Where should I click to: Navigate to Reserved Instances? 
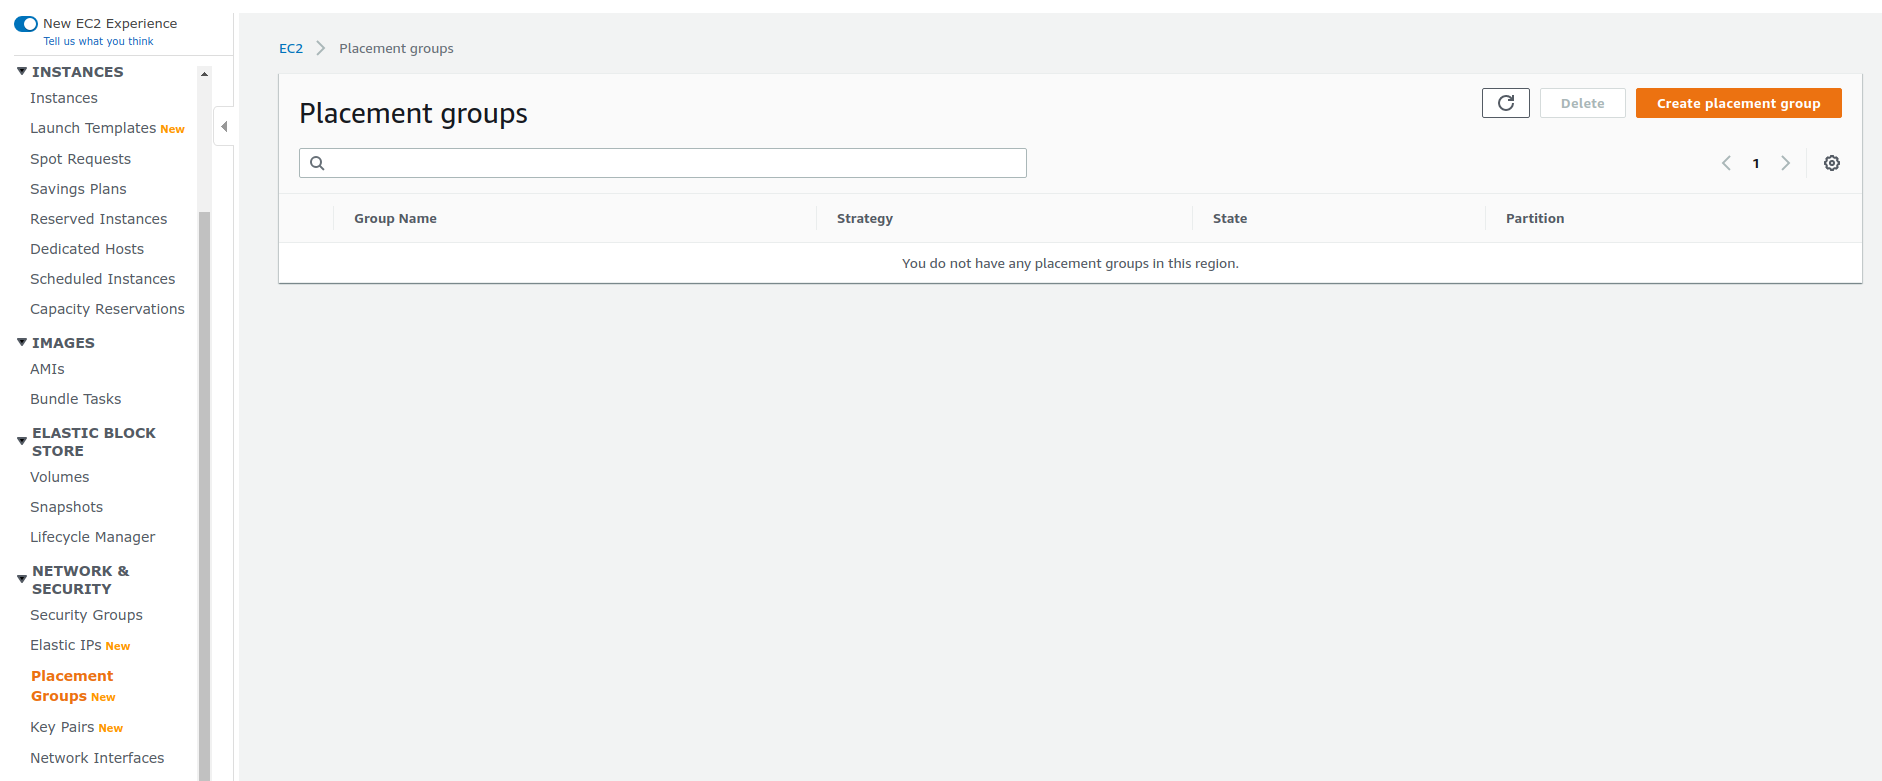(x=98, y=219)
